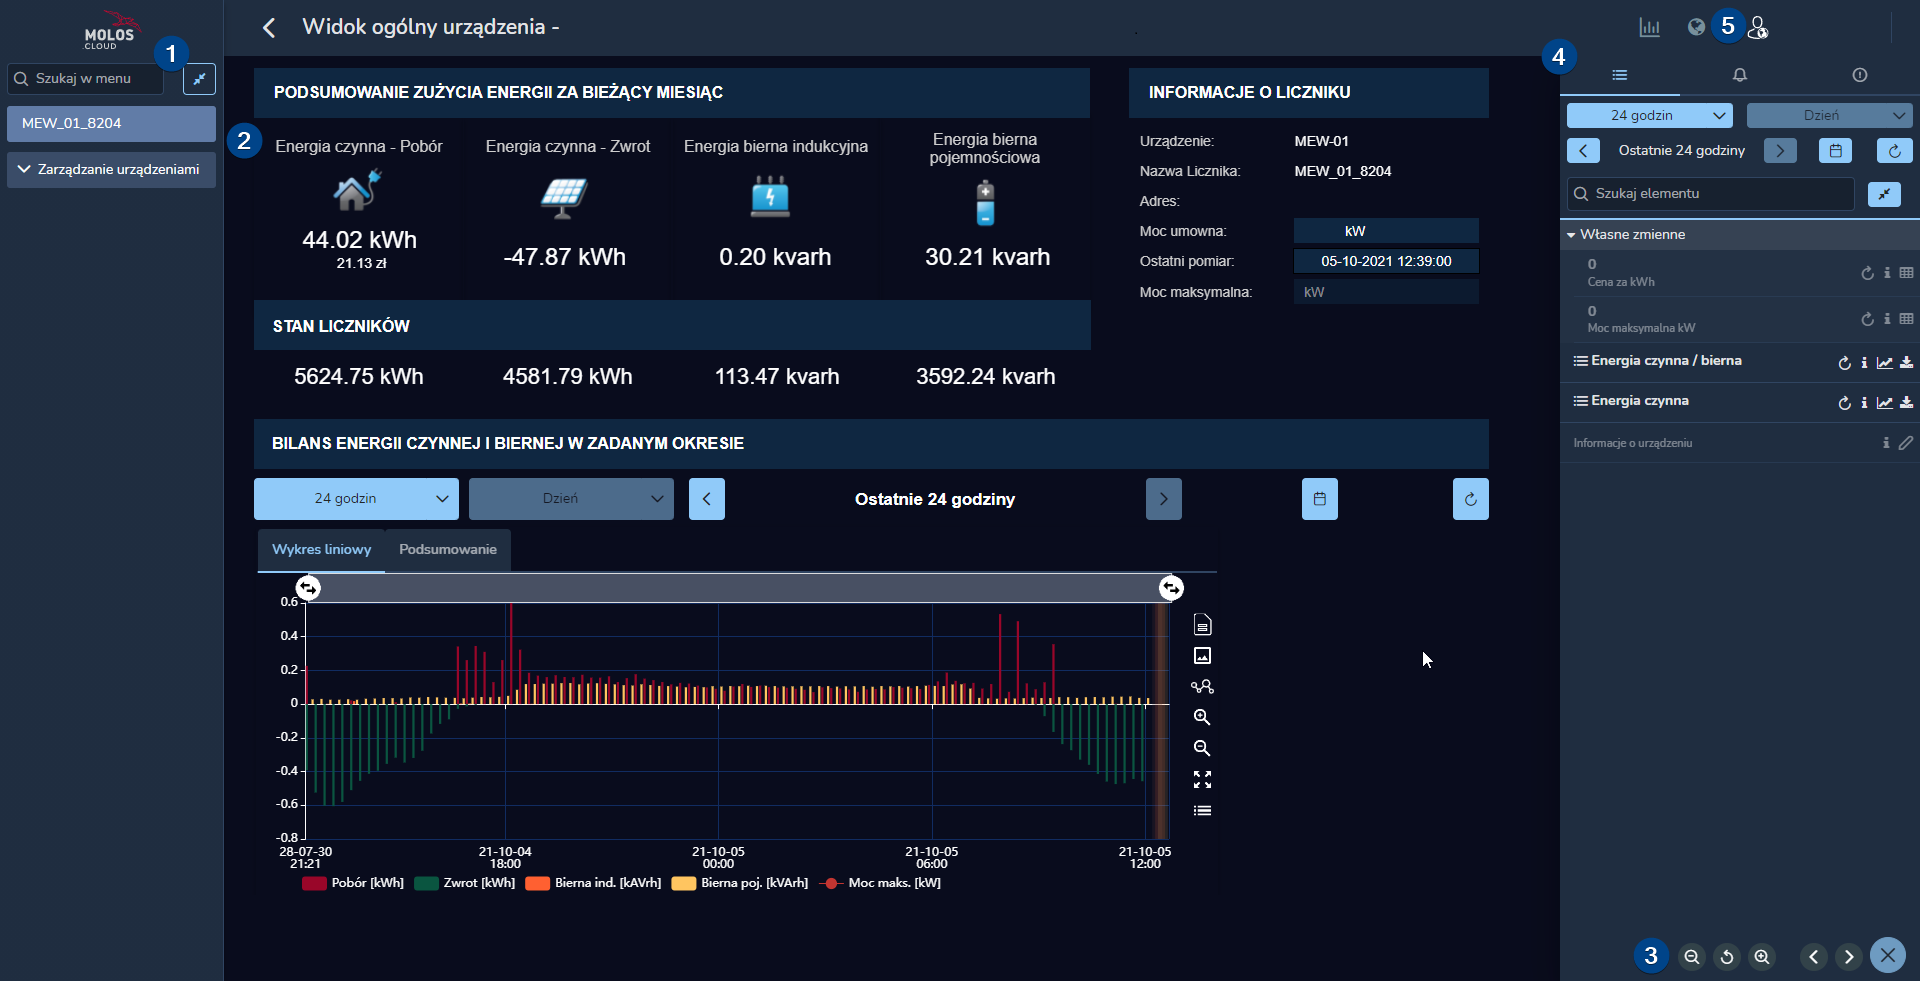Go back with the header arrow
Screen dimensions: 1920x981
pos(269,27)
